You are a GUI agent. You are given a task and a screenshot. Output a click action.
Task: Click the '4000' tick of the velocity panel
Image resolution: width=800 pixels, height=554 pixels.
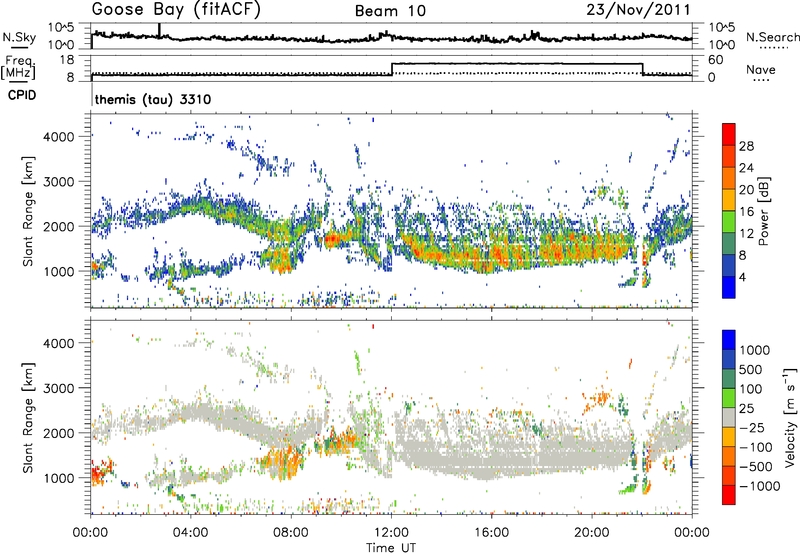(59, 343)
